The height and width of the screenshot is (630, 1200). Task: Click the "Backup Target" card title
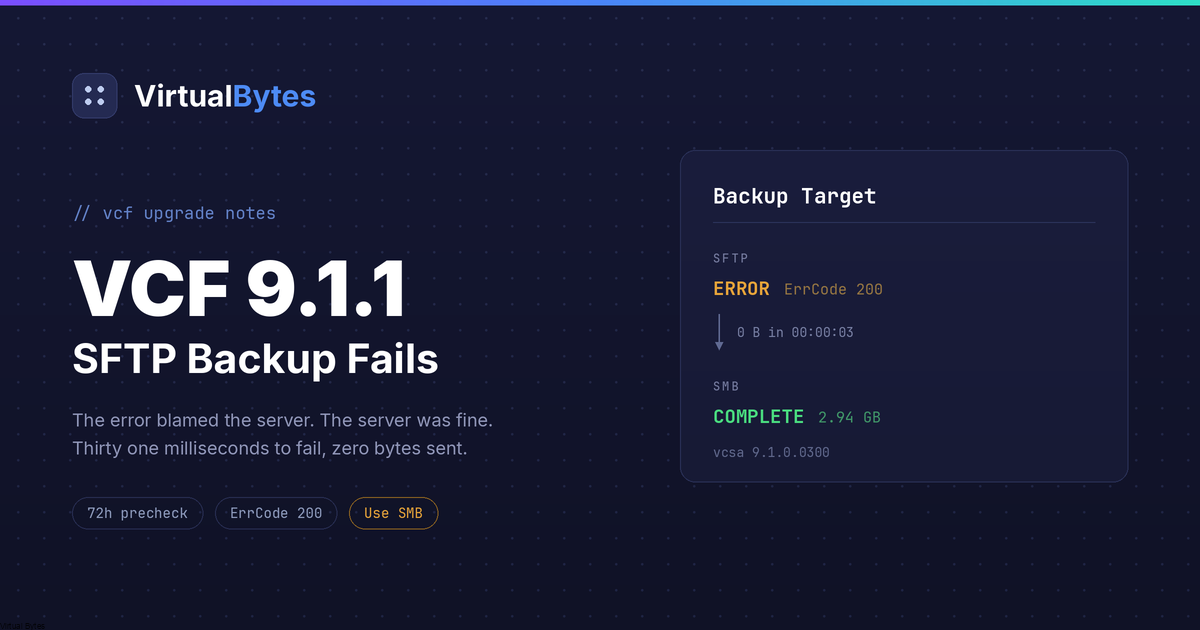click(794, 196)
